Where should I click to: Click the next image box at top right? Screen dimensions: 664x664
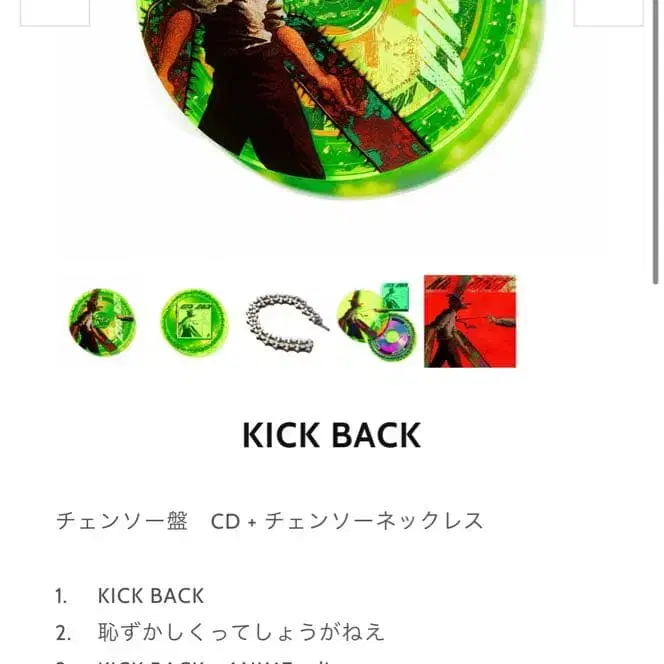(x=609, y=13)
